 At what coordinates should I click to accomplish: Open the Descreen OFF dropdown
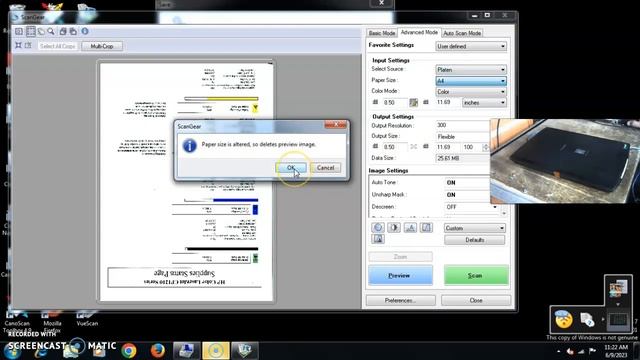[471, 207]
